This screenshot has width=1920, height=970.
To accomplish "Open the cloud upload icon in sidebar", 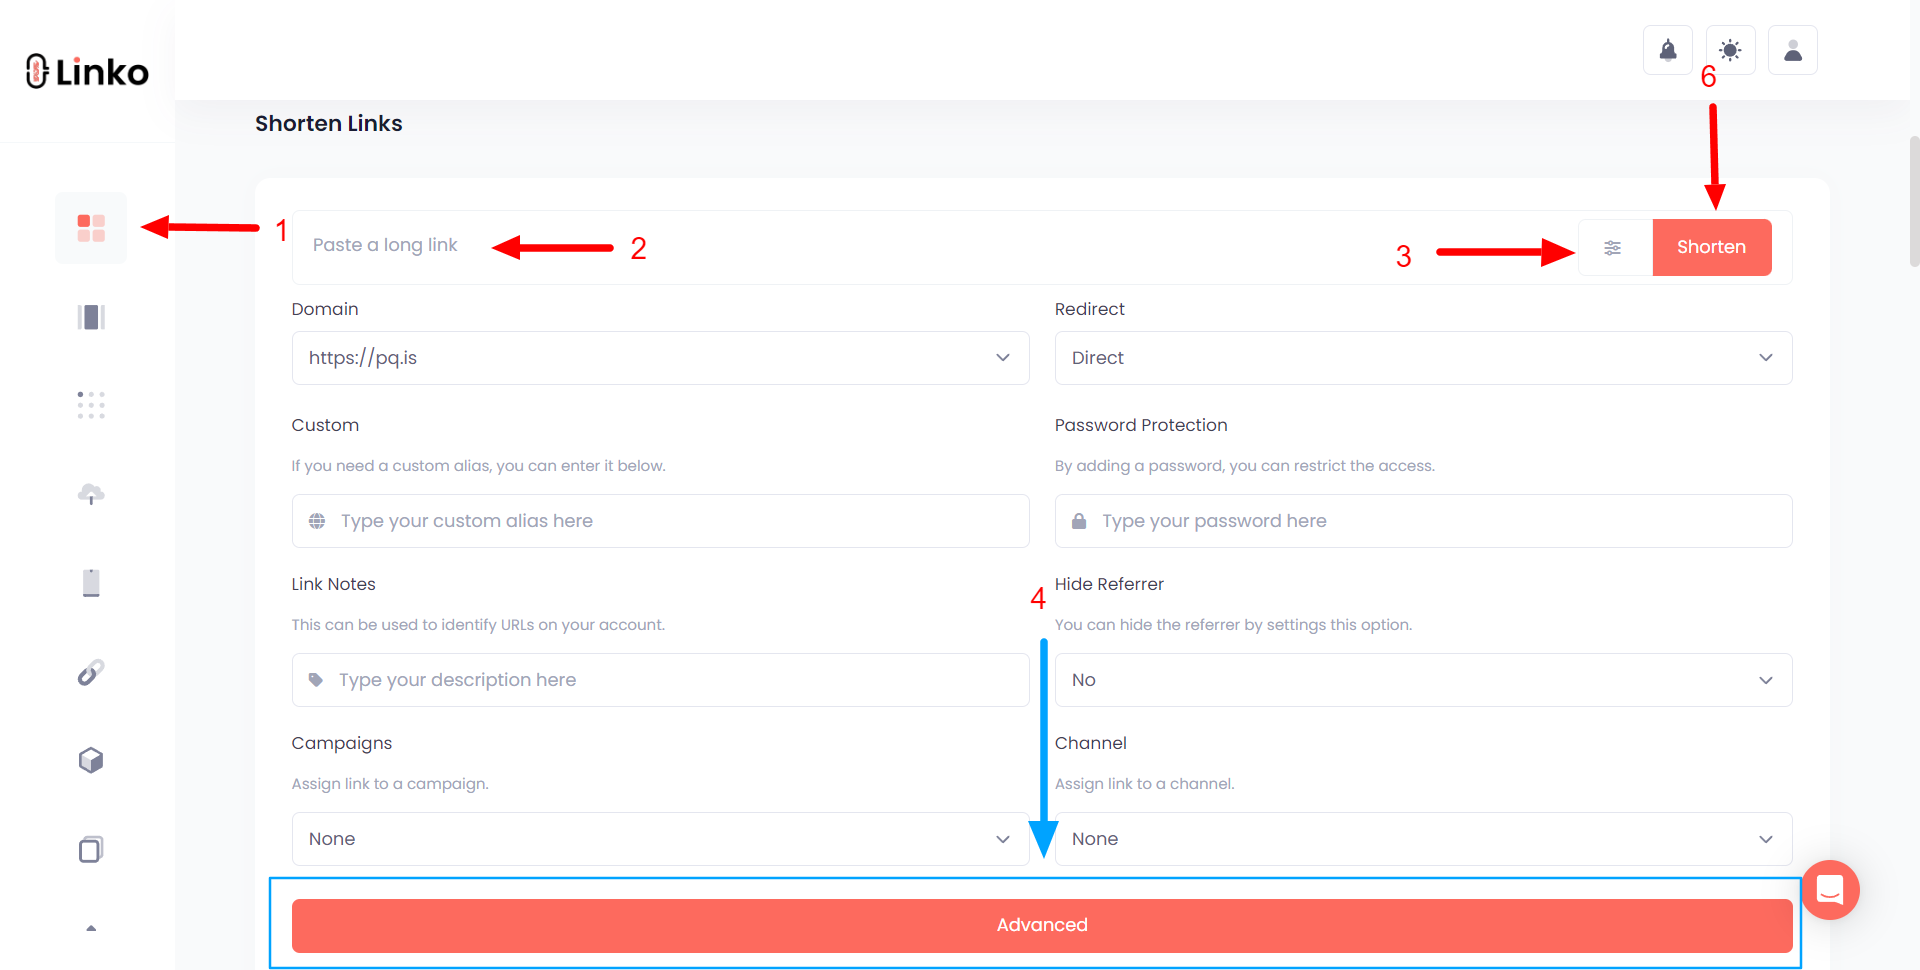I will [x=91, y=494].
